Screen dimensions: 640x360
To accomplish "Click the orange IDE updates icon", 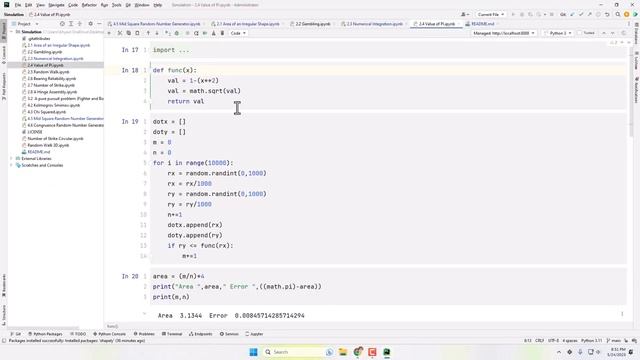I will click(627, 14).
